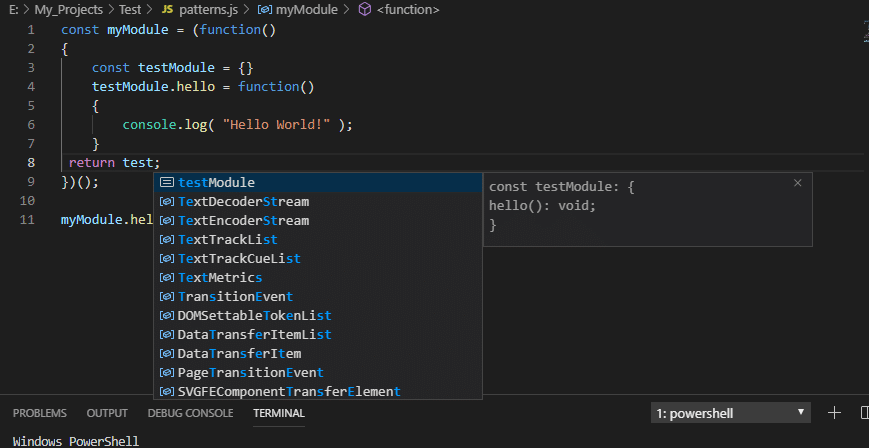Click patterns.js in breadcrumb
Viewport: 869px width, 448px height.
[x=208, y=9]
